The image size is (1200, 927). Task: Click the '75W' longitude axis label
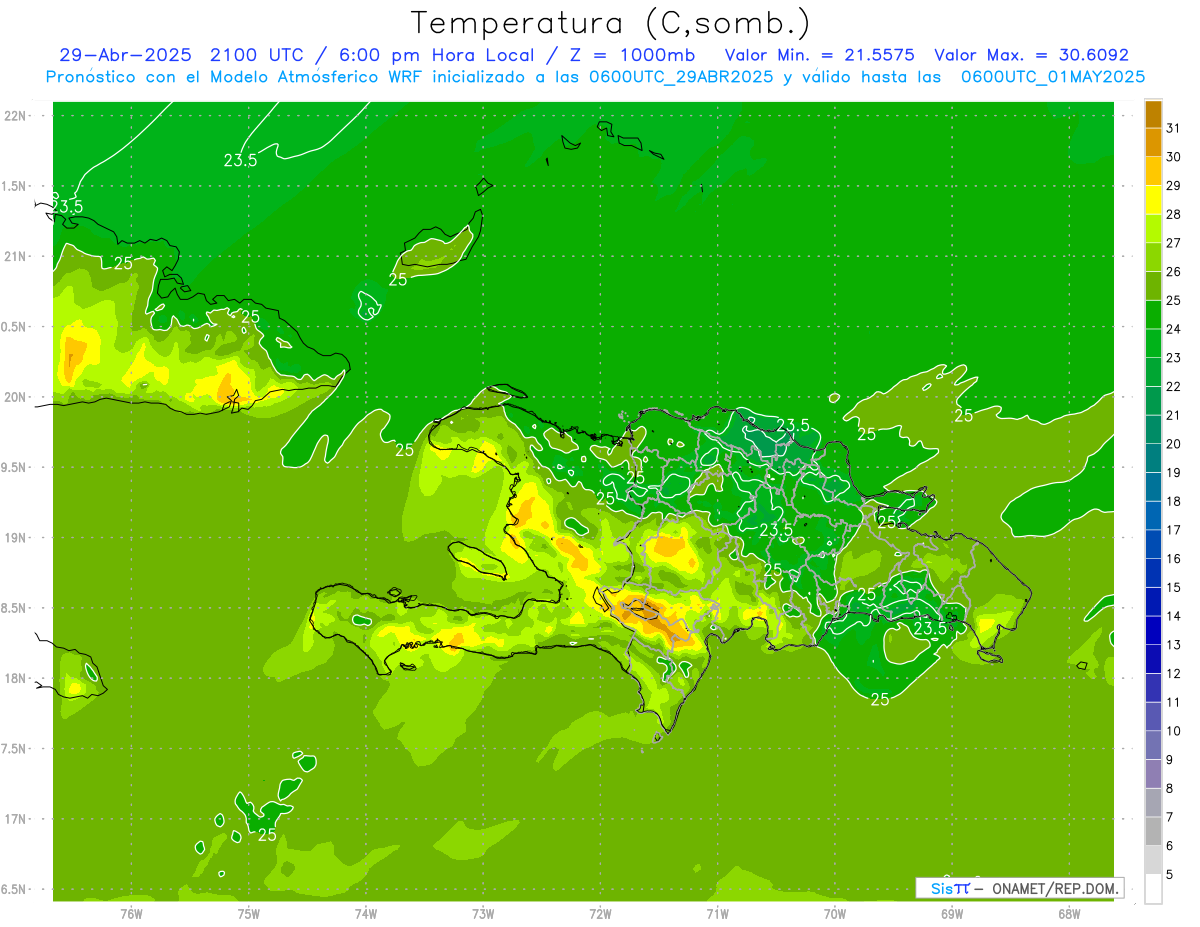(x=249, y=913)
